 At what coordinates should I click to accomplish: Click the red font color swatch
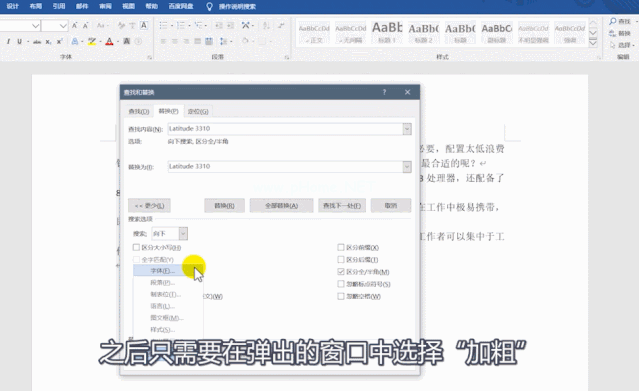point(109,41)
